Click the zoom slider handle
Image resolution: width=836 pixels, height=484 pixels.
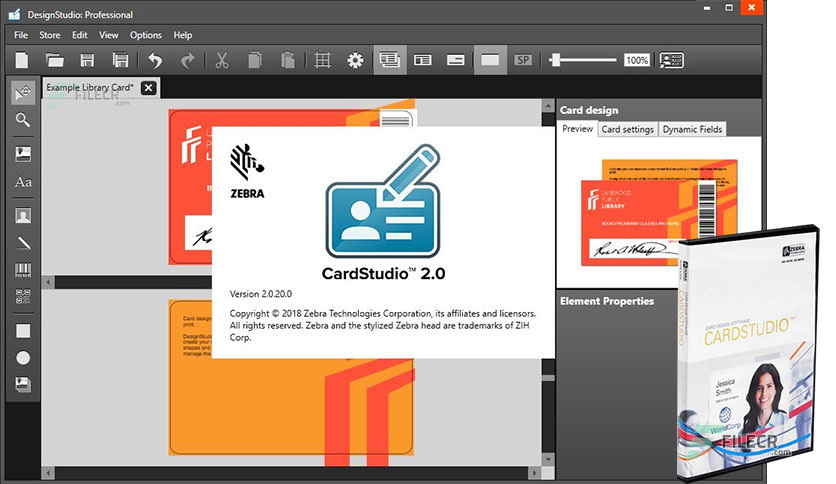pos(556,60)
